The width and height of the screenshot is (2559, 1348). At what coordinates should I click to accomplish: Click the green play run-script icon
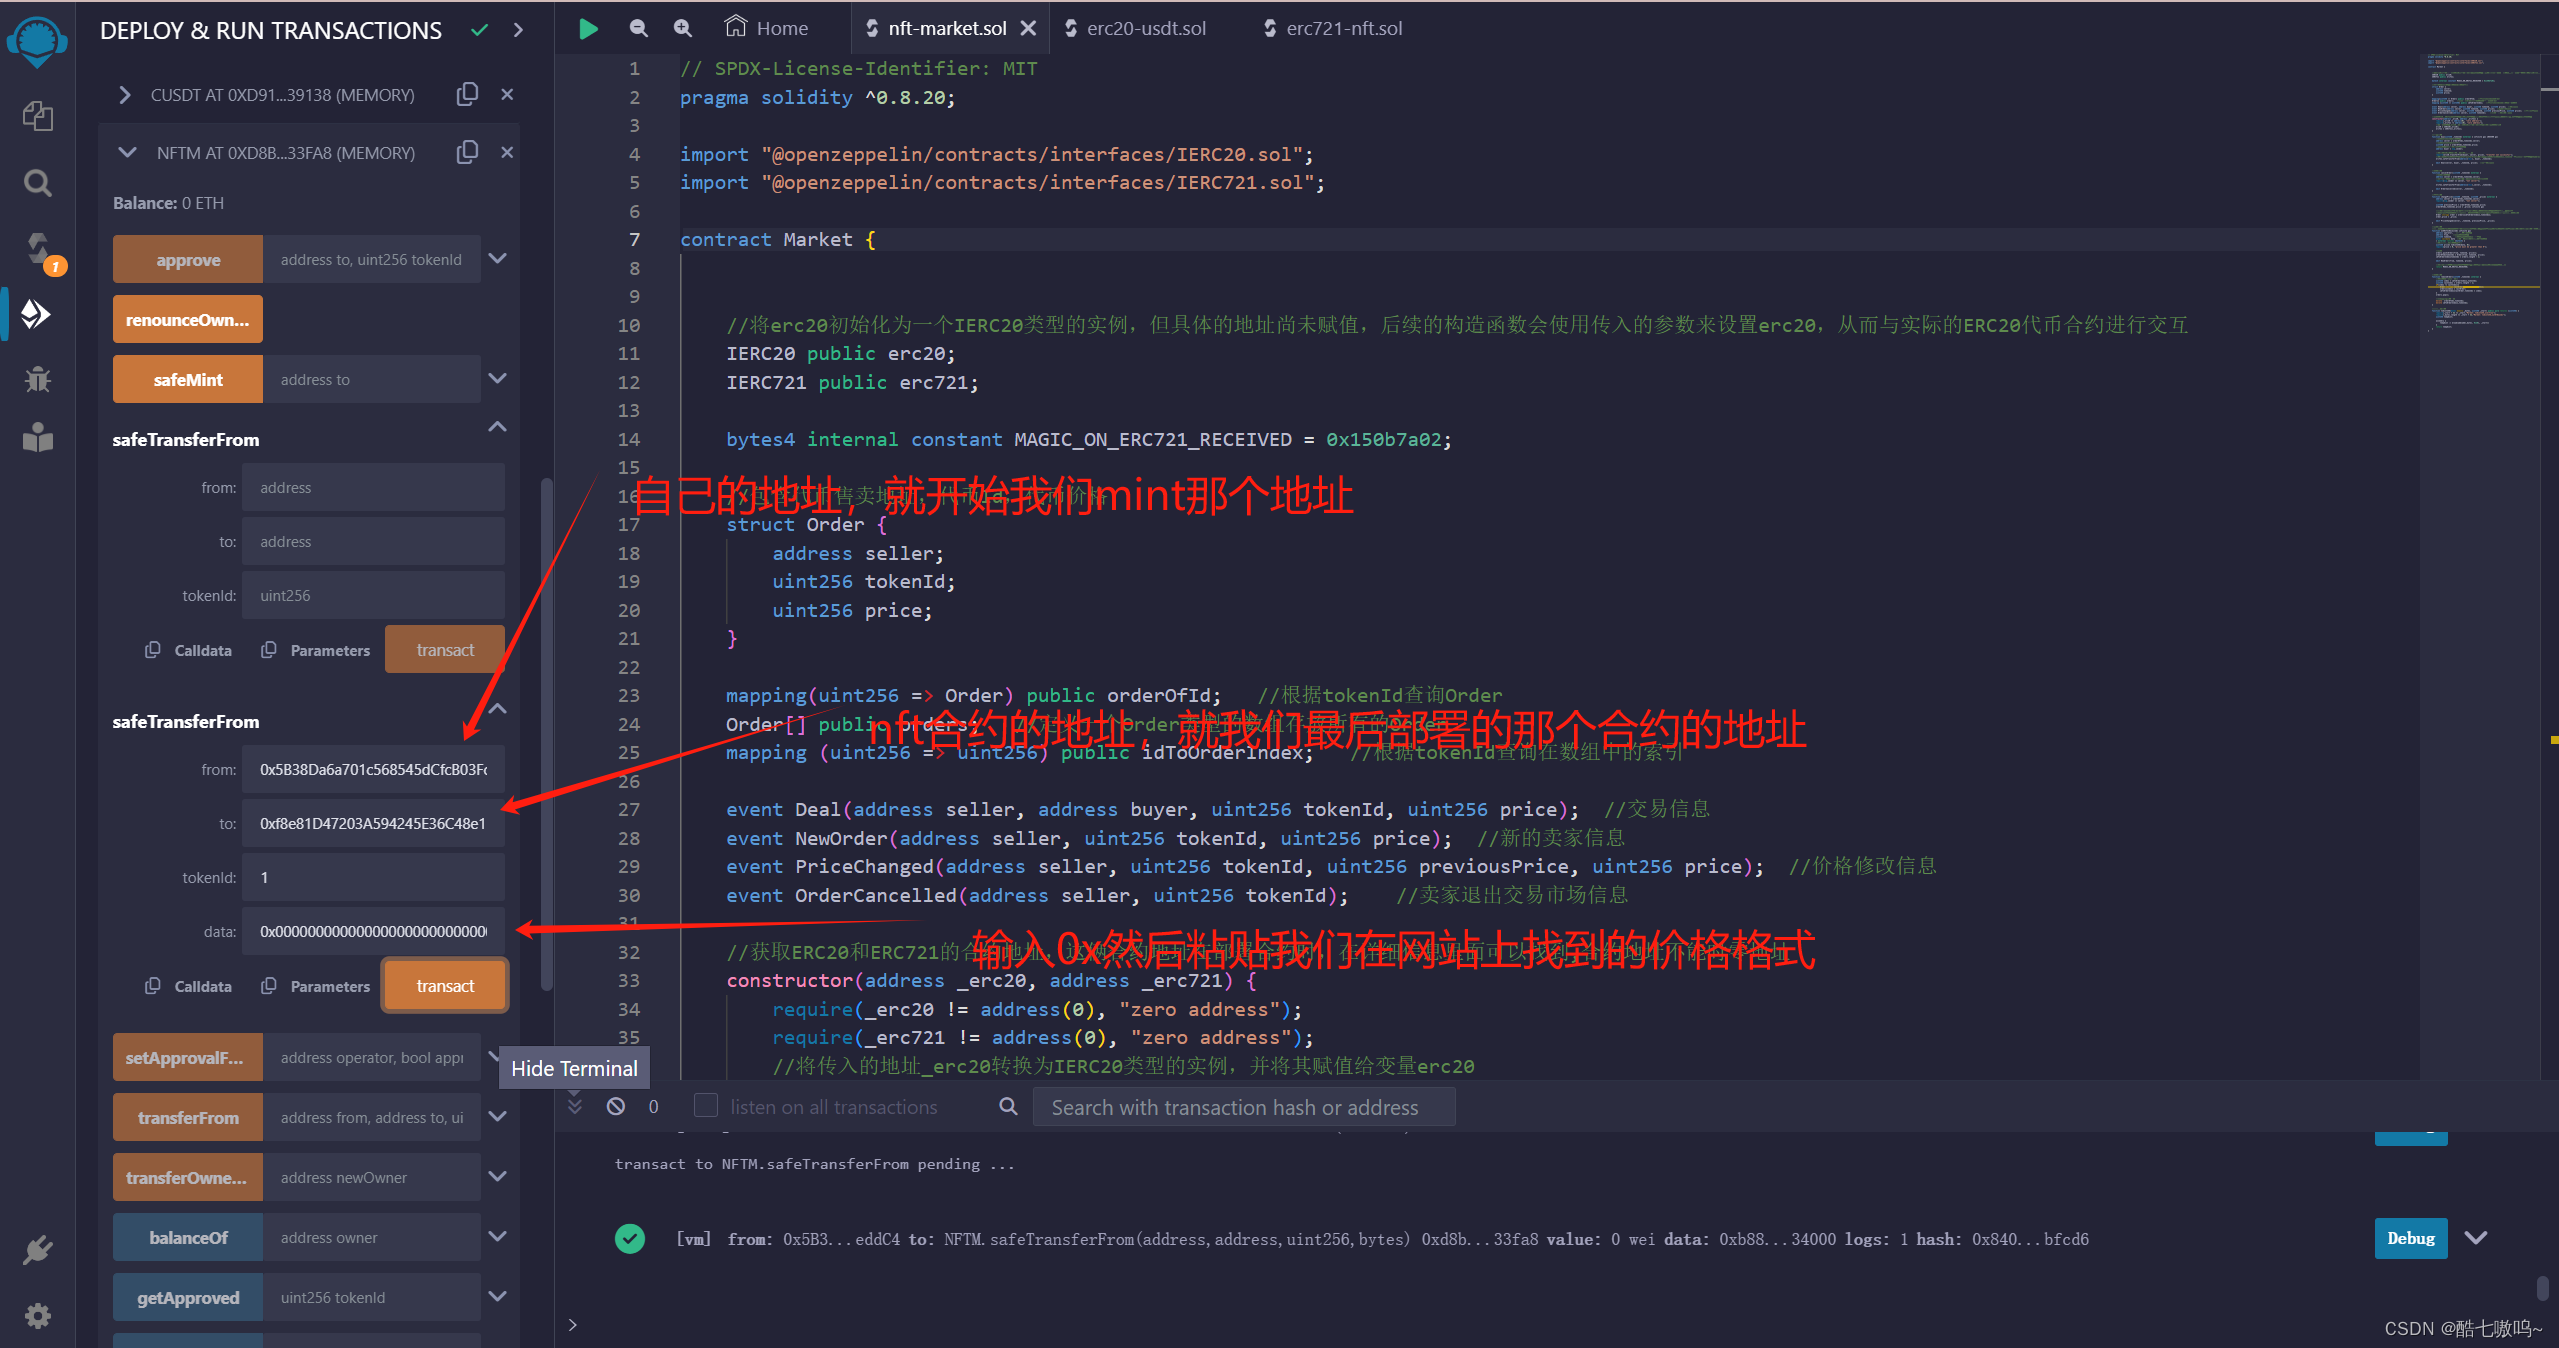pyautogui.click(x=589, y=29)
